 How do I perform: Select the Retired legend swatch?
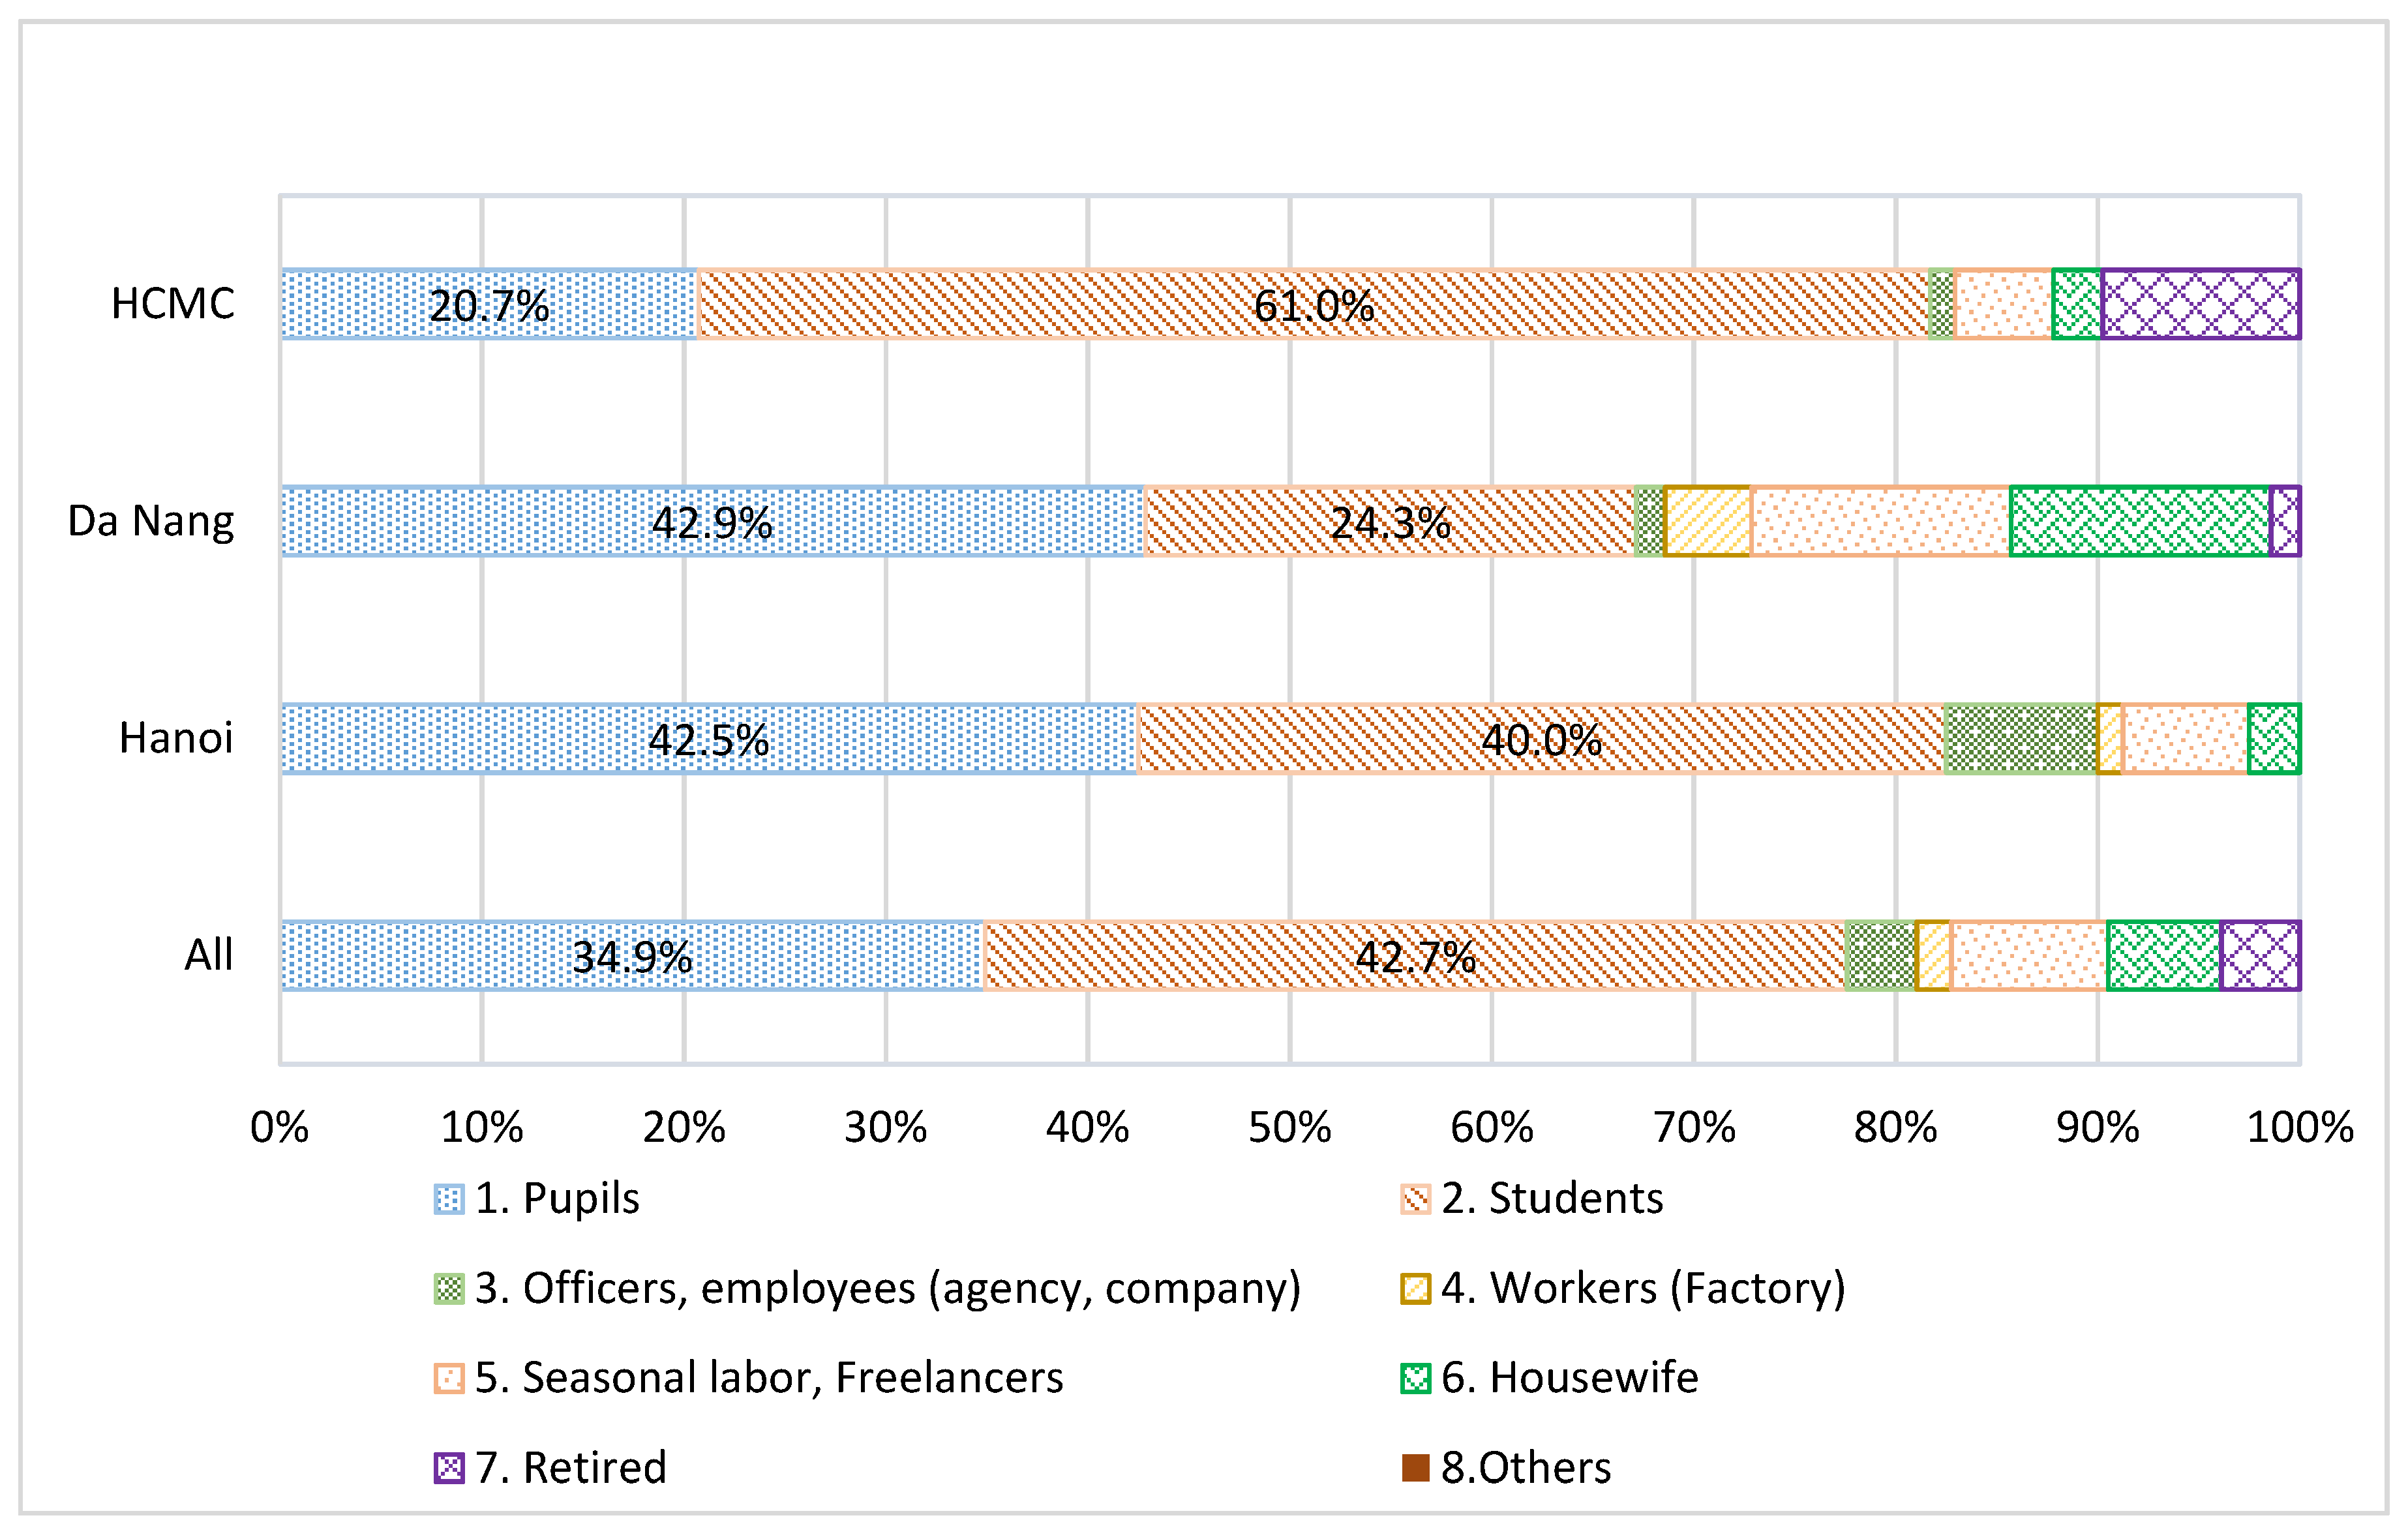449,1468
